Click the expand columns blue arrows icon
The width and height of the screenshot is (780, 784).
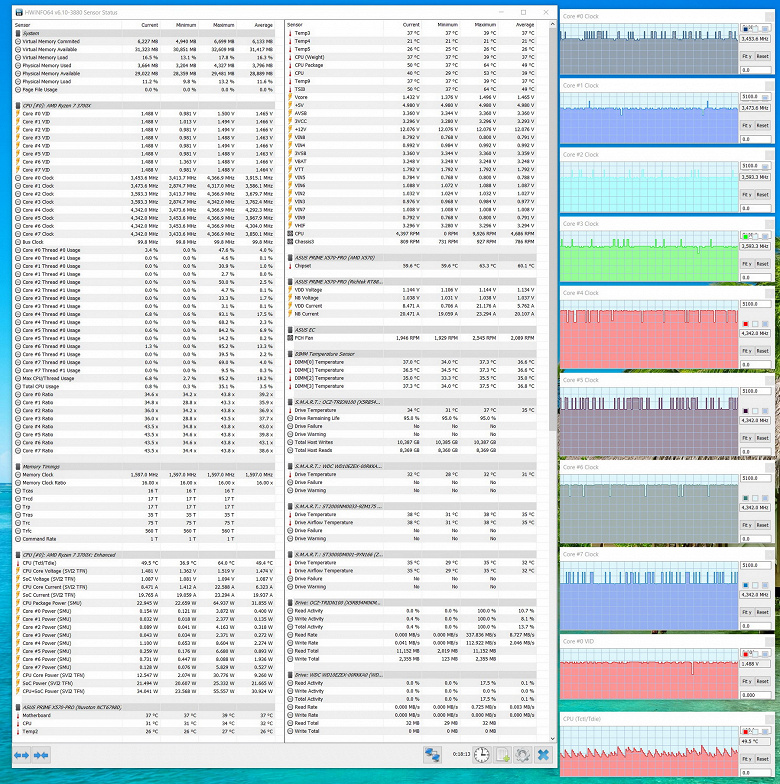tap(21, 755)
